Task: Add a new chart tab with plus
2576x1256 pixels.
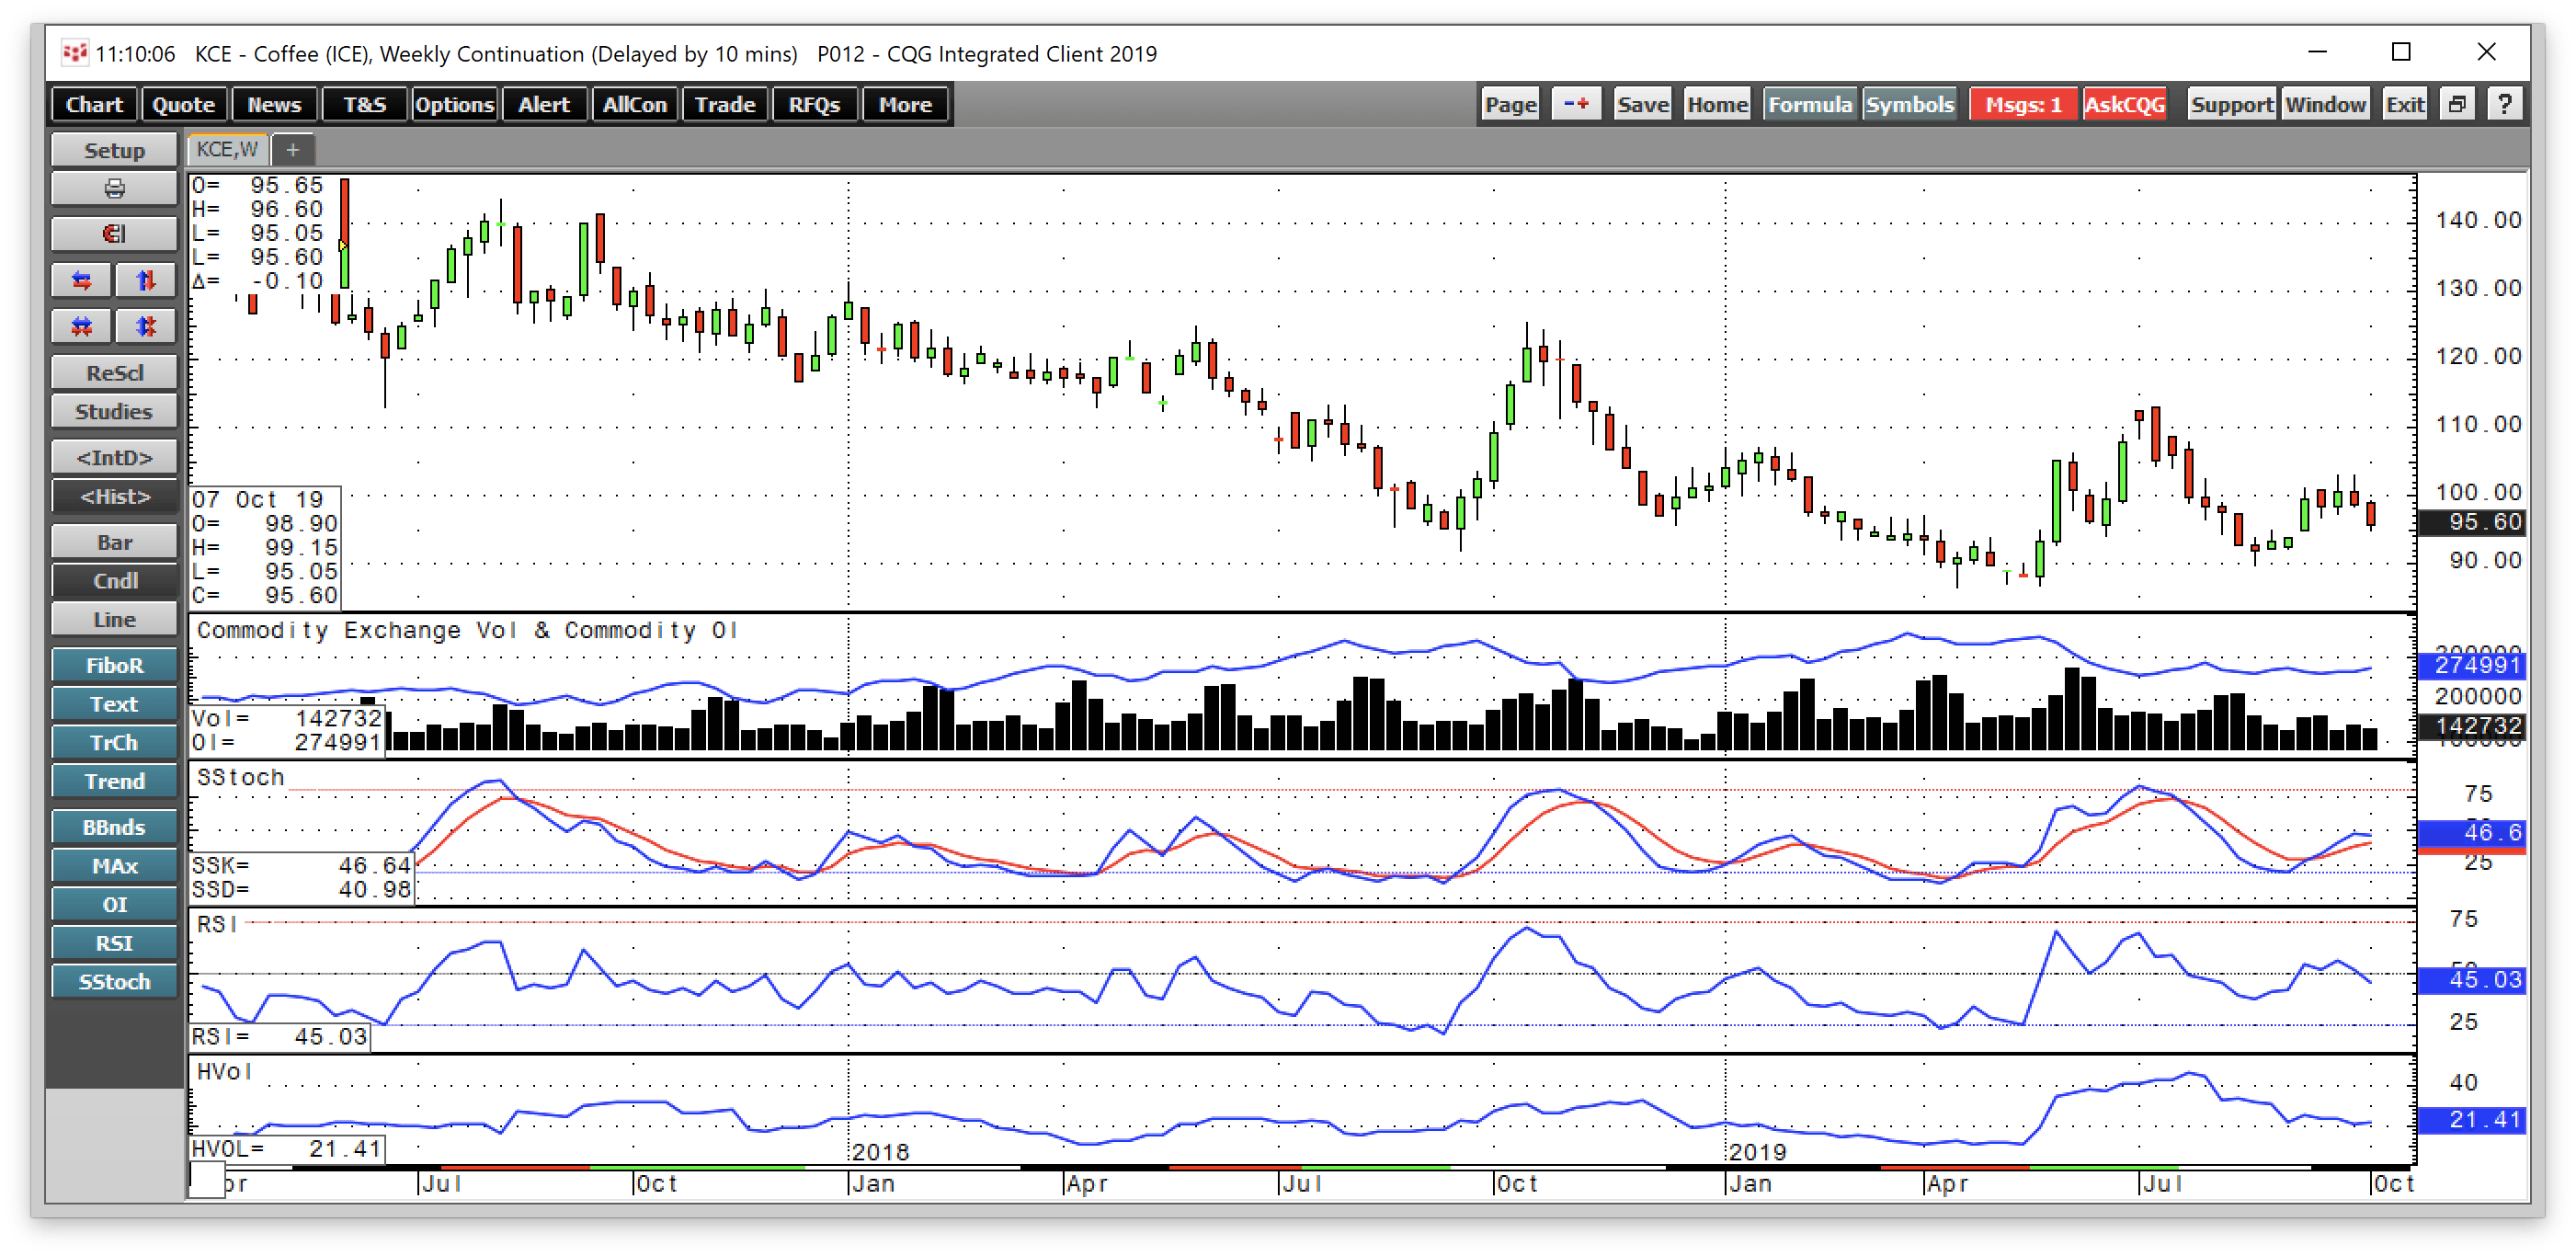Action: click(x=292, y=150)
